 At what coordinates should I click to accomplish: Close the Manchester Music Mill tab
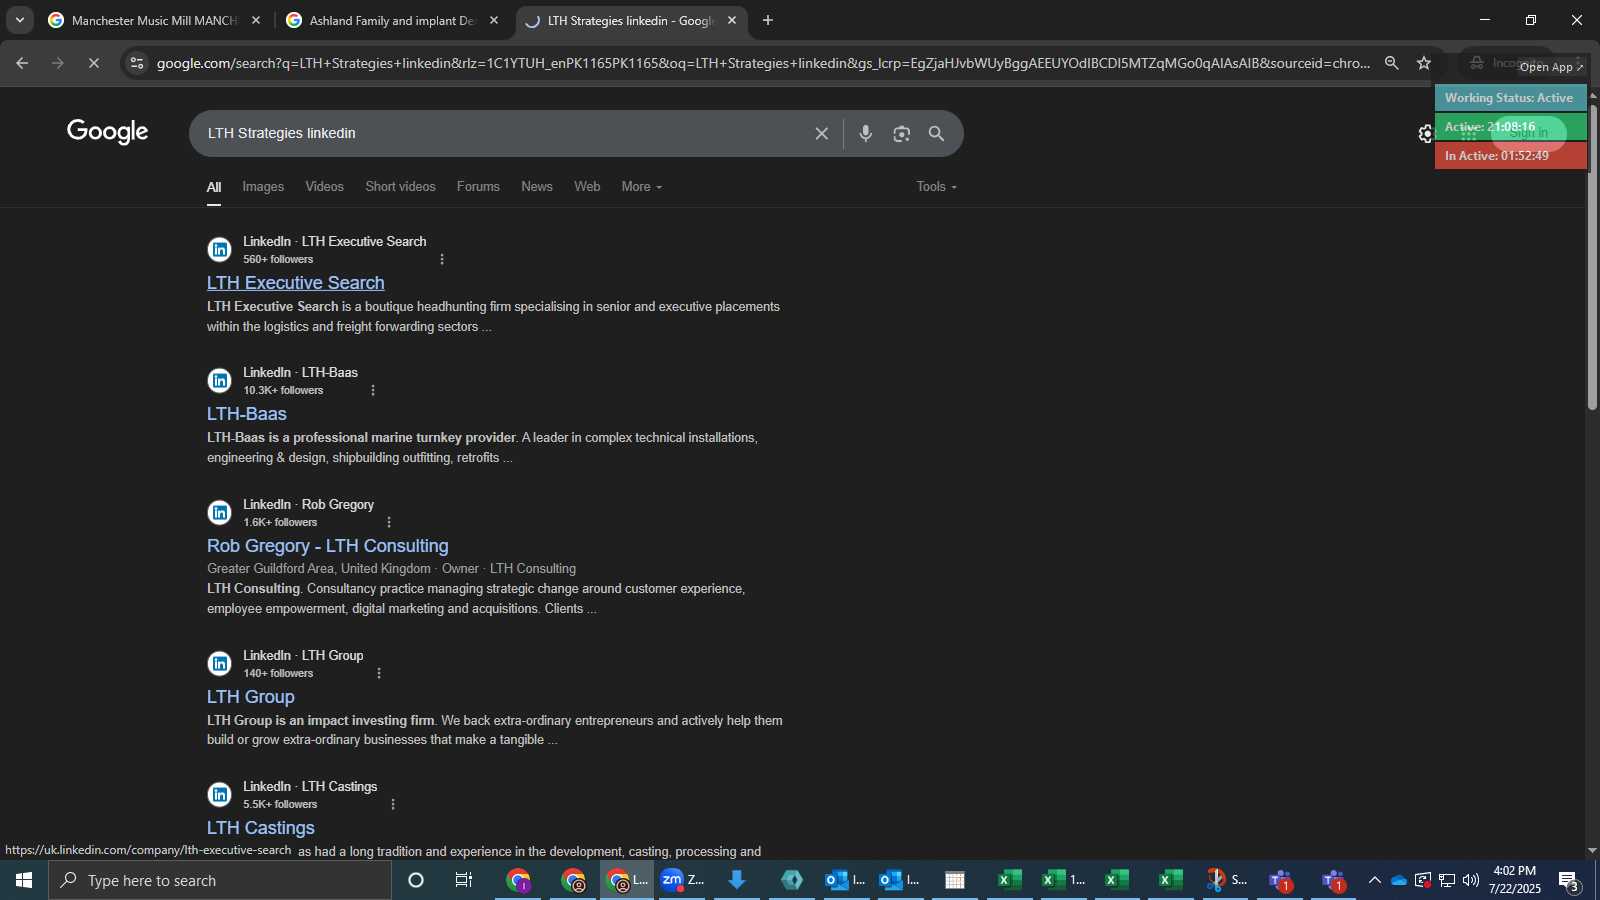[x=256, y=20]
